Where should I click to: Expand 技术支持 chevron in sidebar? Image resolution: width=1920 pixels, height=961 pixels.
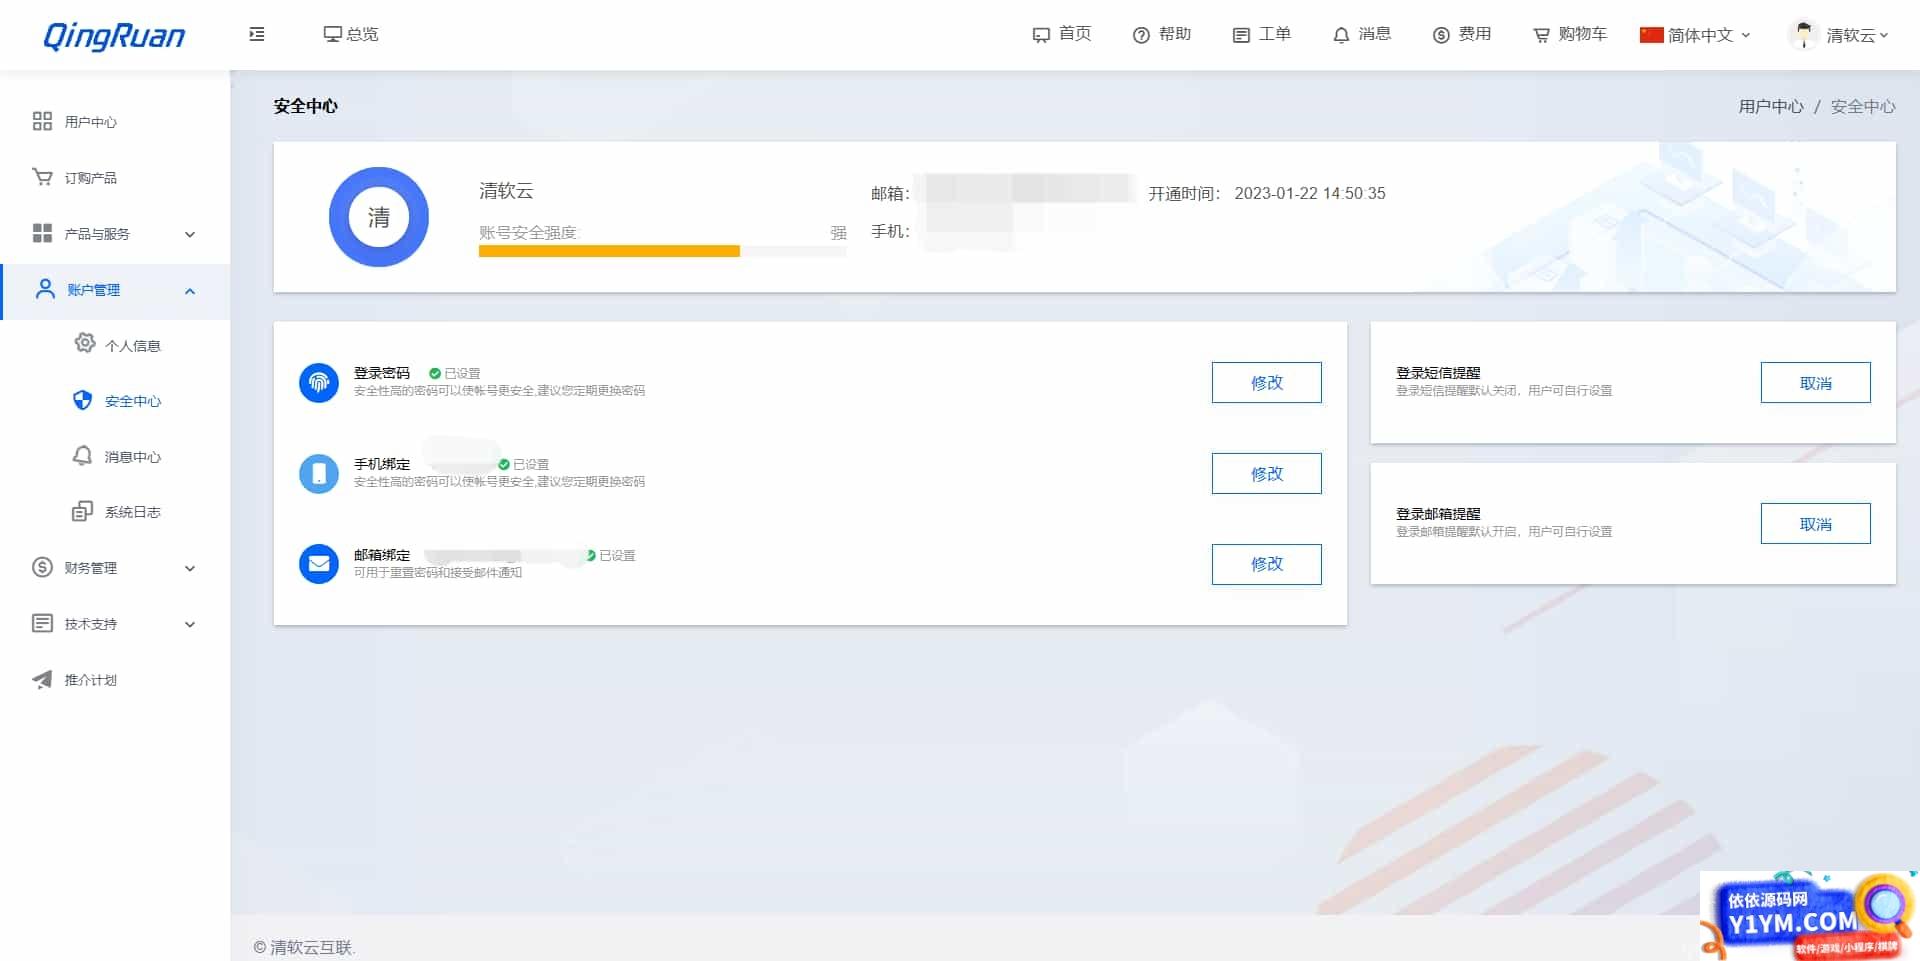coord(190,624)
